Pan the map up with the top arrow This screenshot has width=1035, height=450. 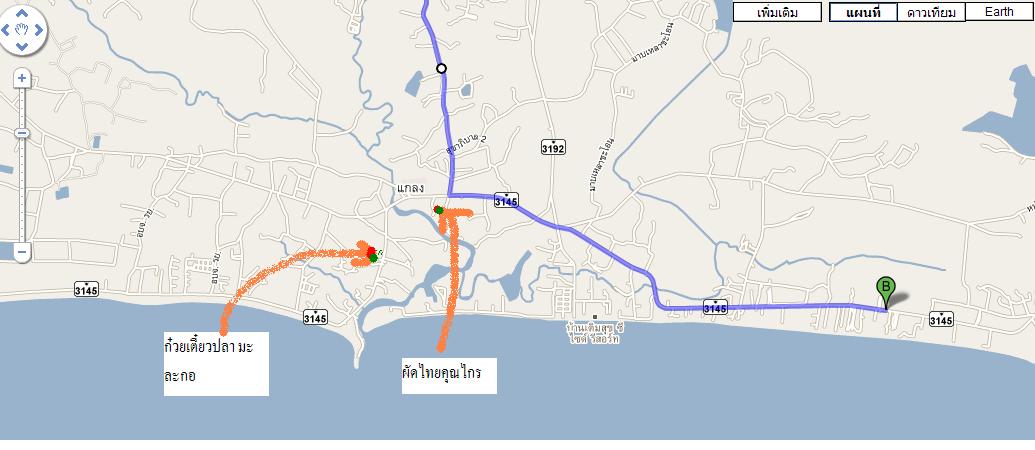[22, 13]
